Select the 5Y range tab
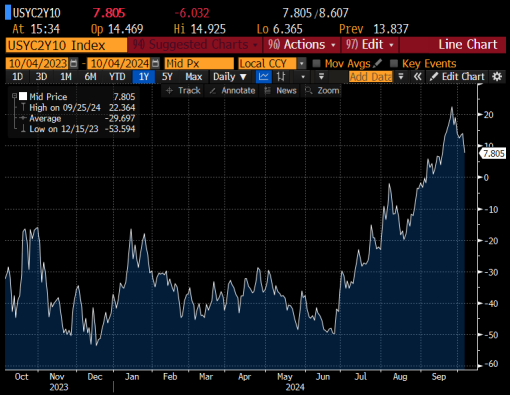Screen dimensions: 510x395 click(x=167, y=77)
